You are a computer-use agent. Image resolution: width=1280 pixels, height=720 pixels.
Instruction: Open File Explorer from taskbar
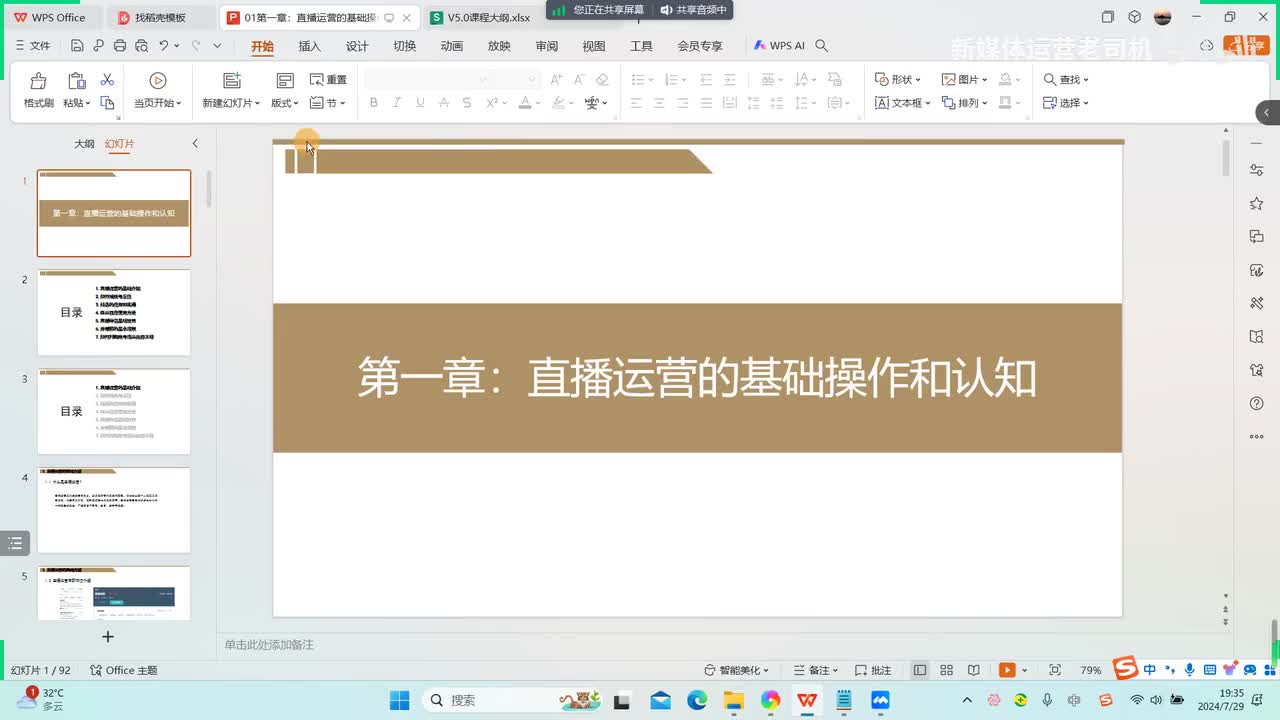coord(734,700)
